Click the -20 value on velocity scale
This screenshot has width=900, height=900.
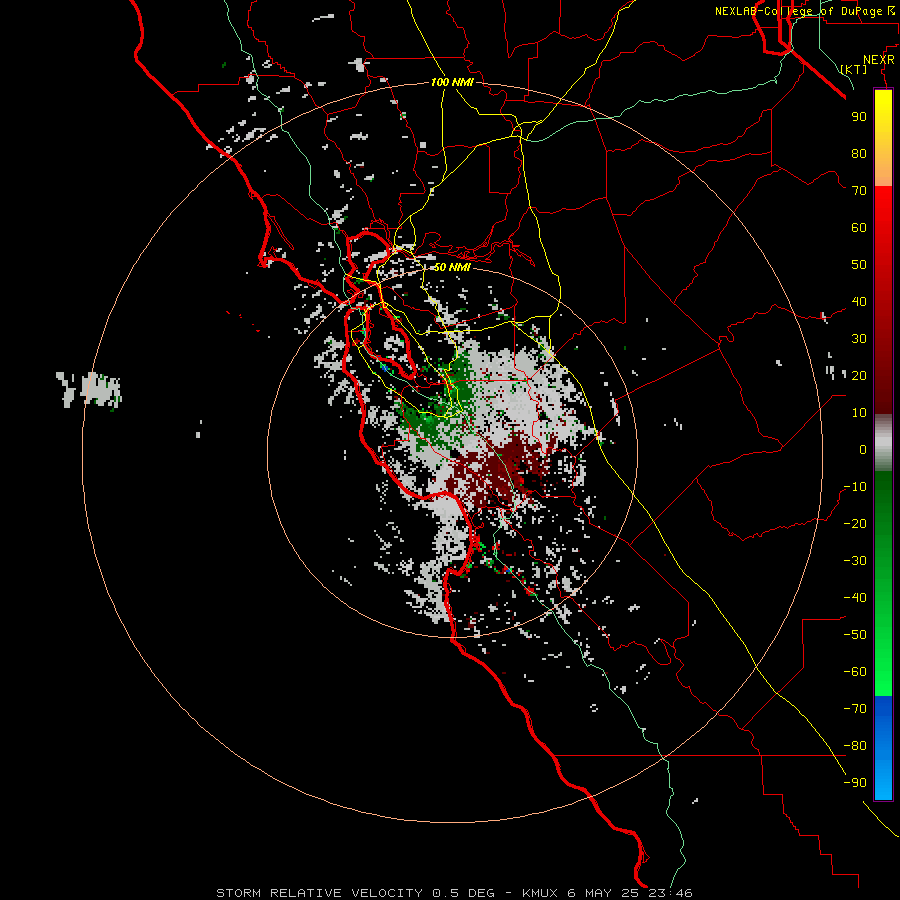click(855, 523)
